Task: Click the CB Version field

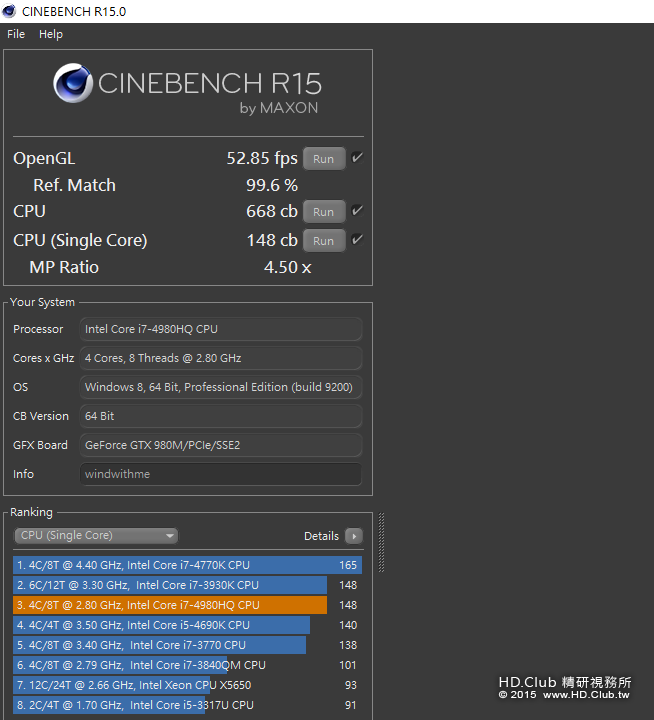Action: click(220, 416)
